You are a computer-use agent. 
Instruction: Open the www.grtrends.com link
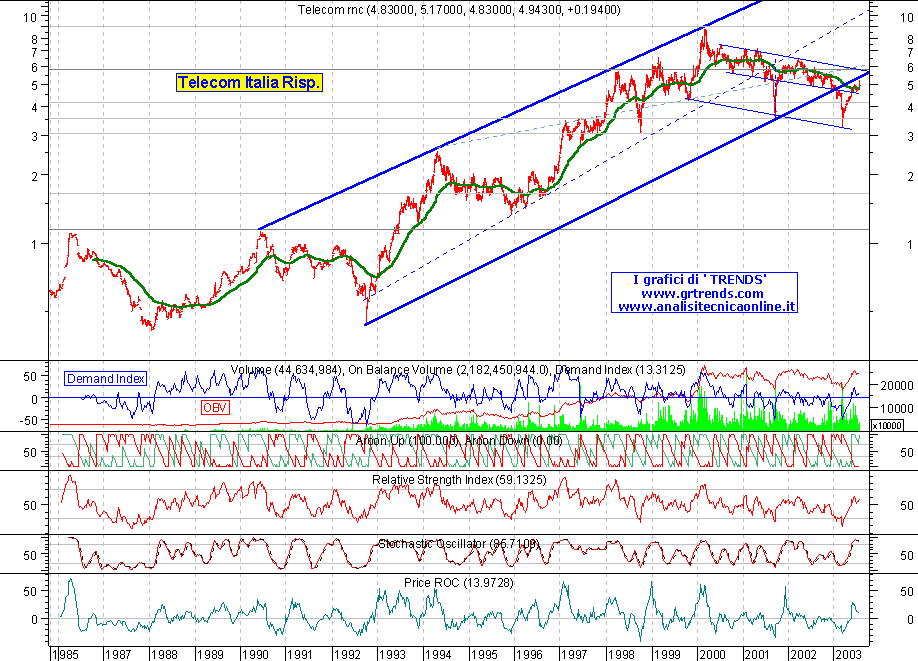tap(703, 293)
